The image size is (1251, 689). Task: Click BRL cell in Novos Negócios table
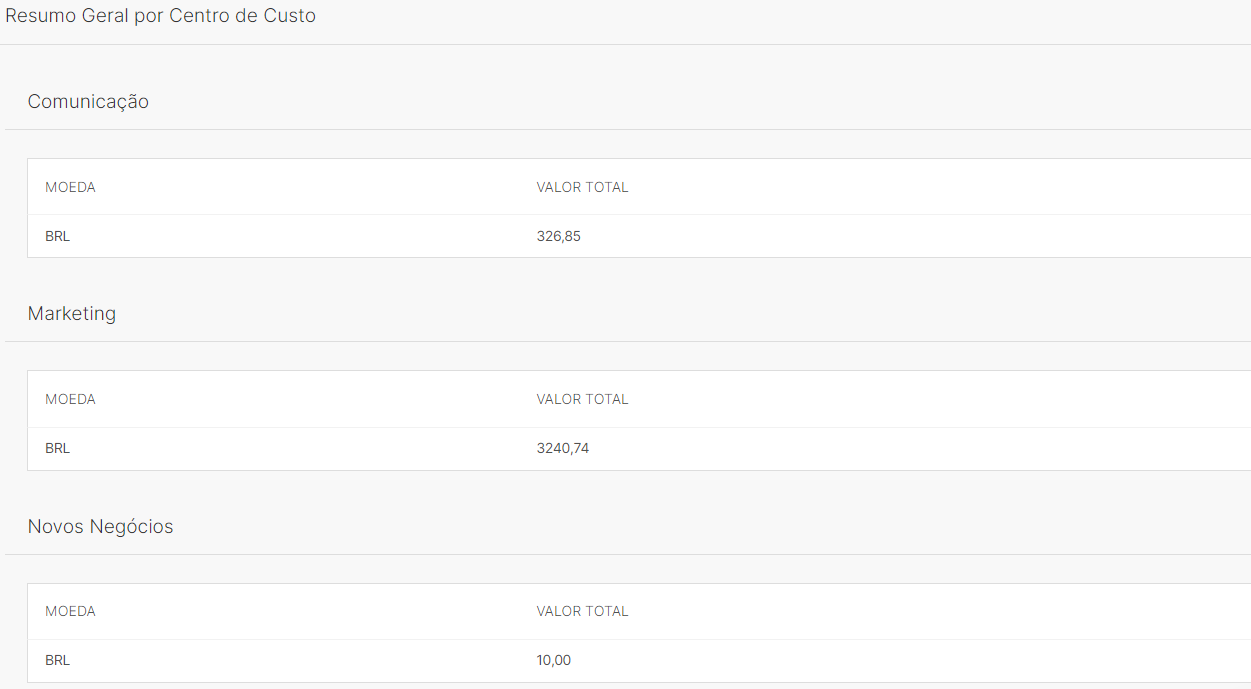[57, 661]
